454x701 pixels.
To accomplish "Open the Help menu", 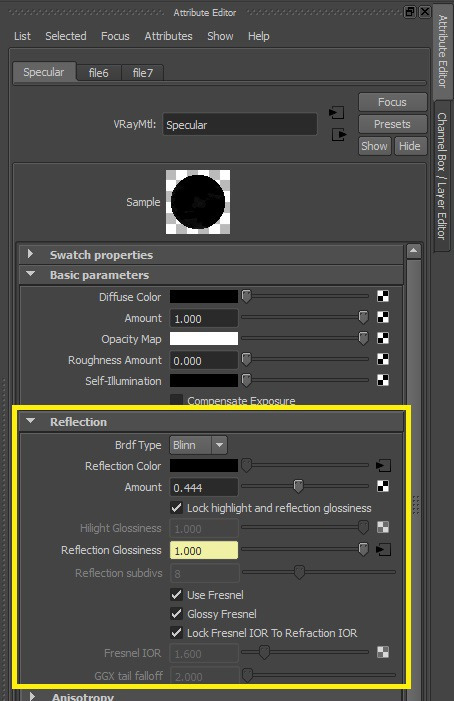I will point(259,36).
